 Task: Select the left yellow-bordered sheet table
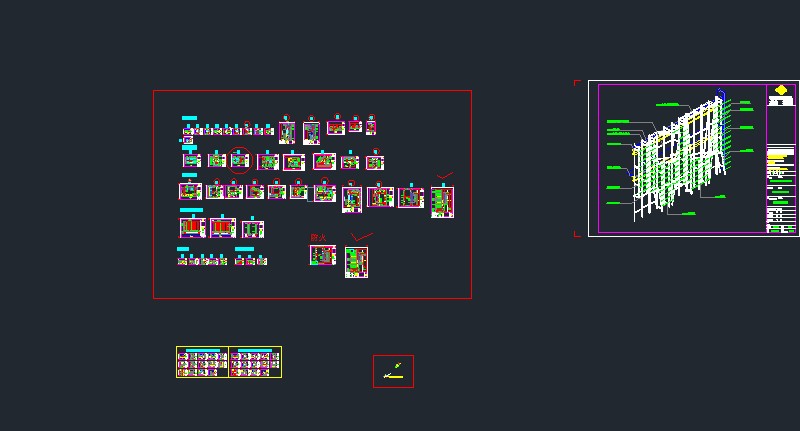[203, 362]
